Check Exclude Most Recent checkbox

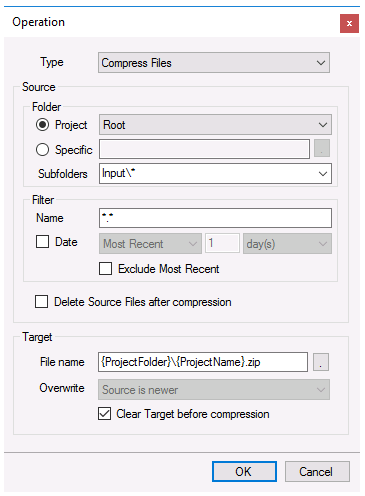[x=105, y=268]
